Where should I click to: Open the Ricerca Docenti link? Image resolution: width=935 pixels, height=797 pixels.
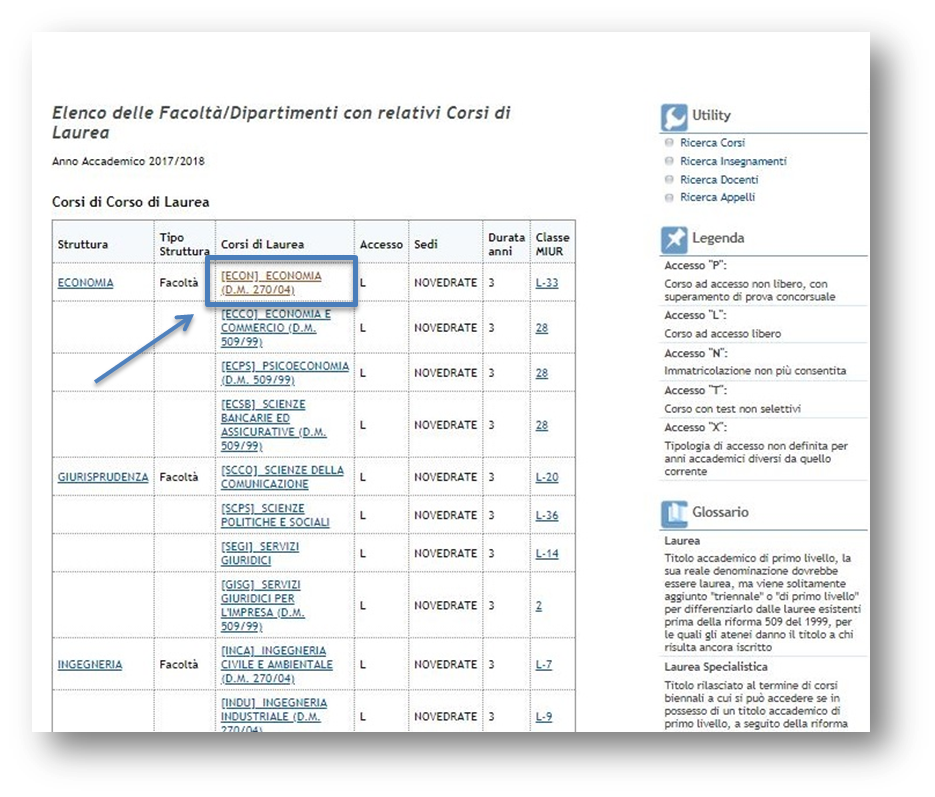click(719, 179)
